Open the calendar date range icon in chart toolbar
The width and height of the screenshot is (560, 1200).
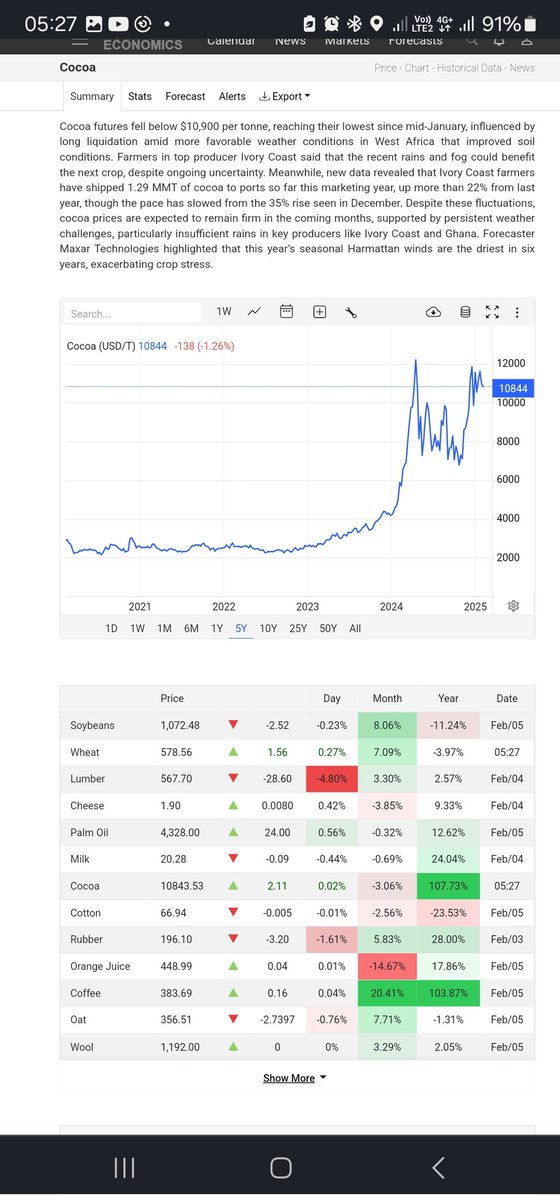[x=286, y=312]
